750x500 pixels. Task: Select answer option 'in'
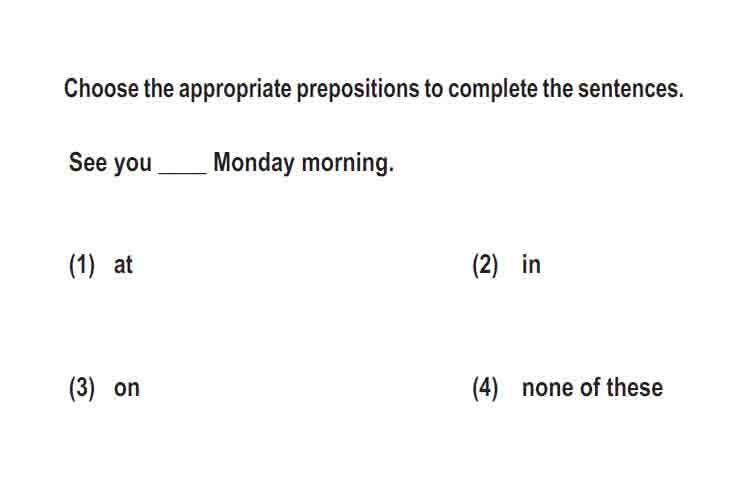point(531,265)
